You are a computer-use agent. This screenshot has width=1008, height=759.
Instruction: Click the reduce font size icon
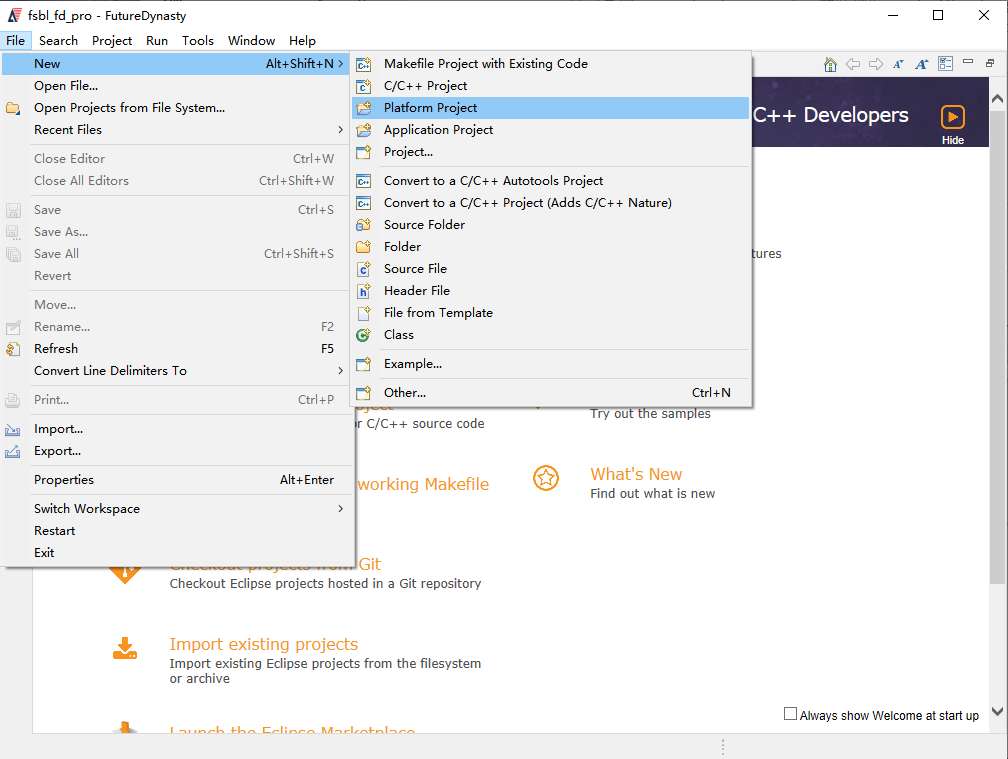(x=898, y=64)
